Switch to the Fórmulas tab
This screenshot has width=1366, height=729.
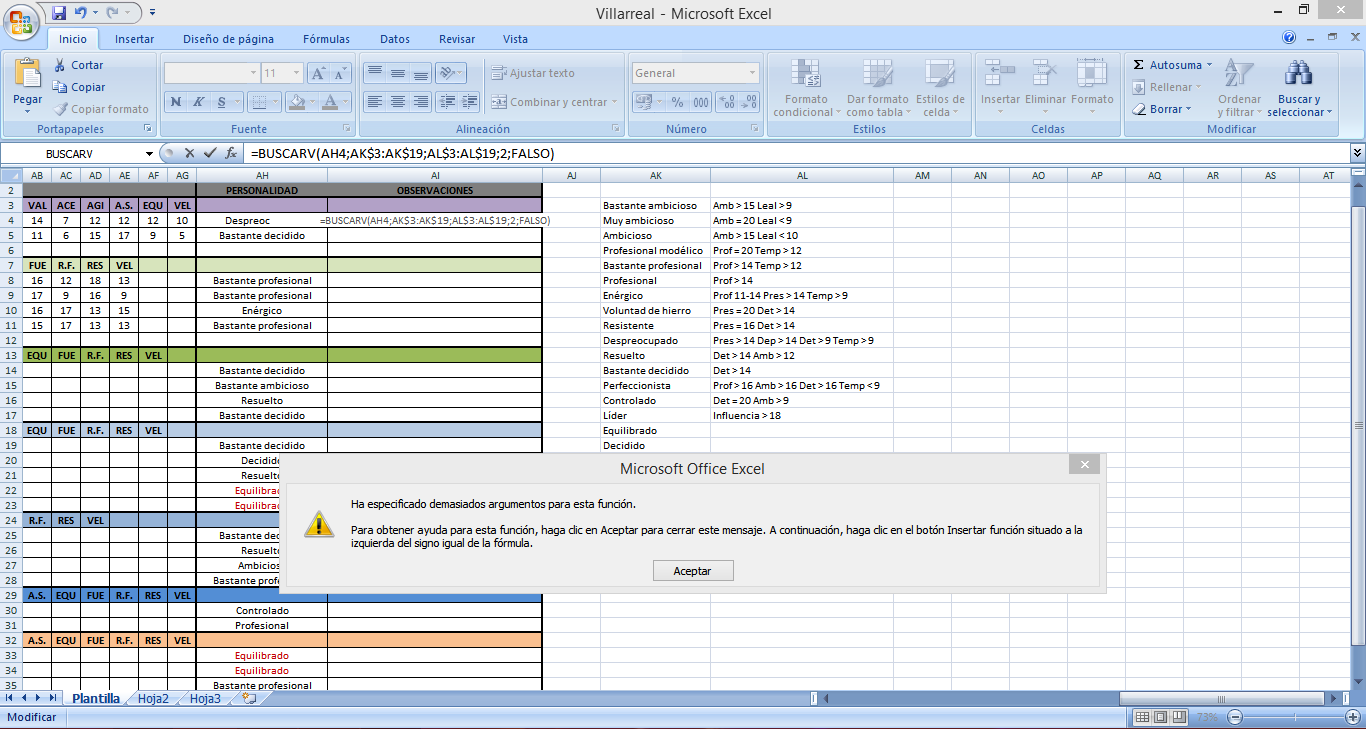(326, 39)
